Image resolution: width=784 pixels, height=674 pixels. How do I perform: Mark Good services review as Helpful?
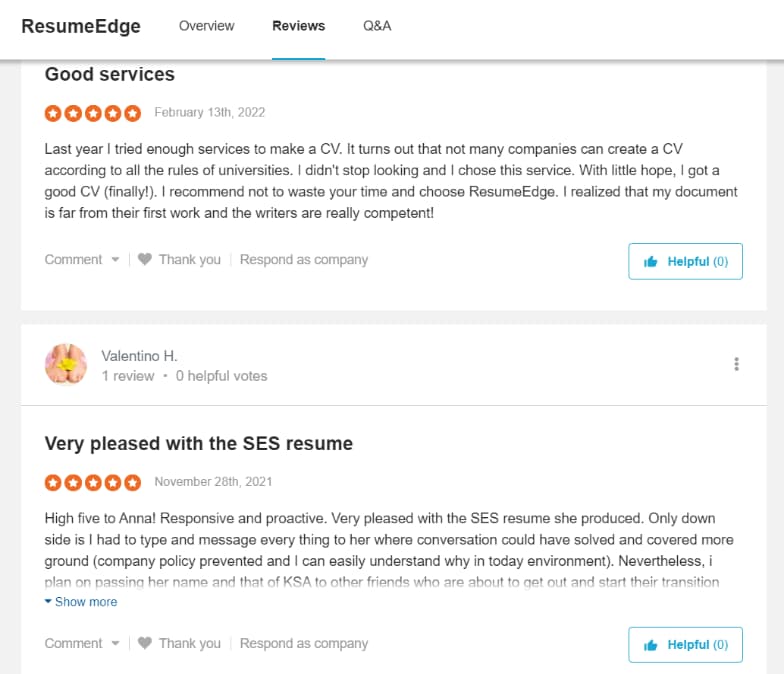pyautogui.click(x=686, y=262)
